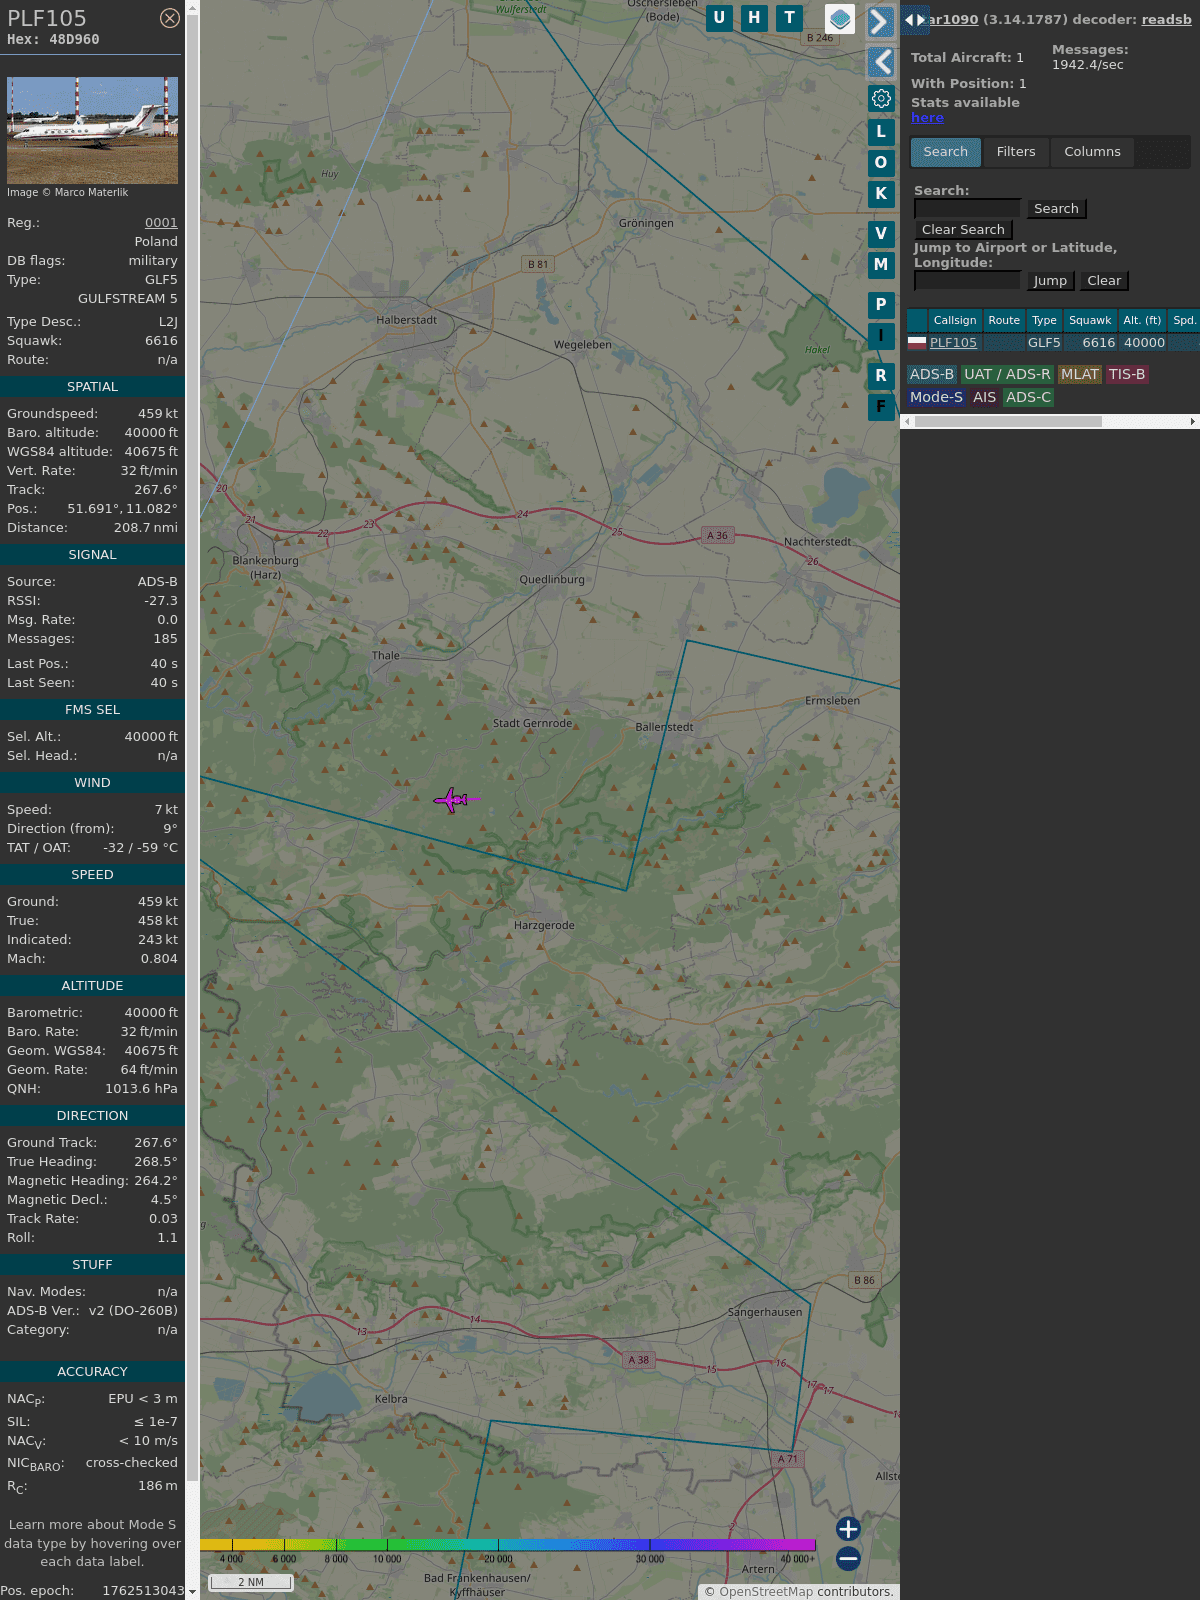
Task: Open the Stats available here link
Action: point(927,118)
